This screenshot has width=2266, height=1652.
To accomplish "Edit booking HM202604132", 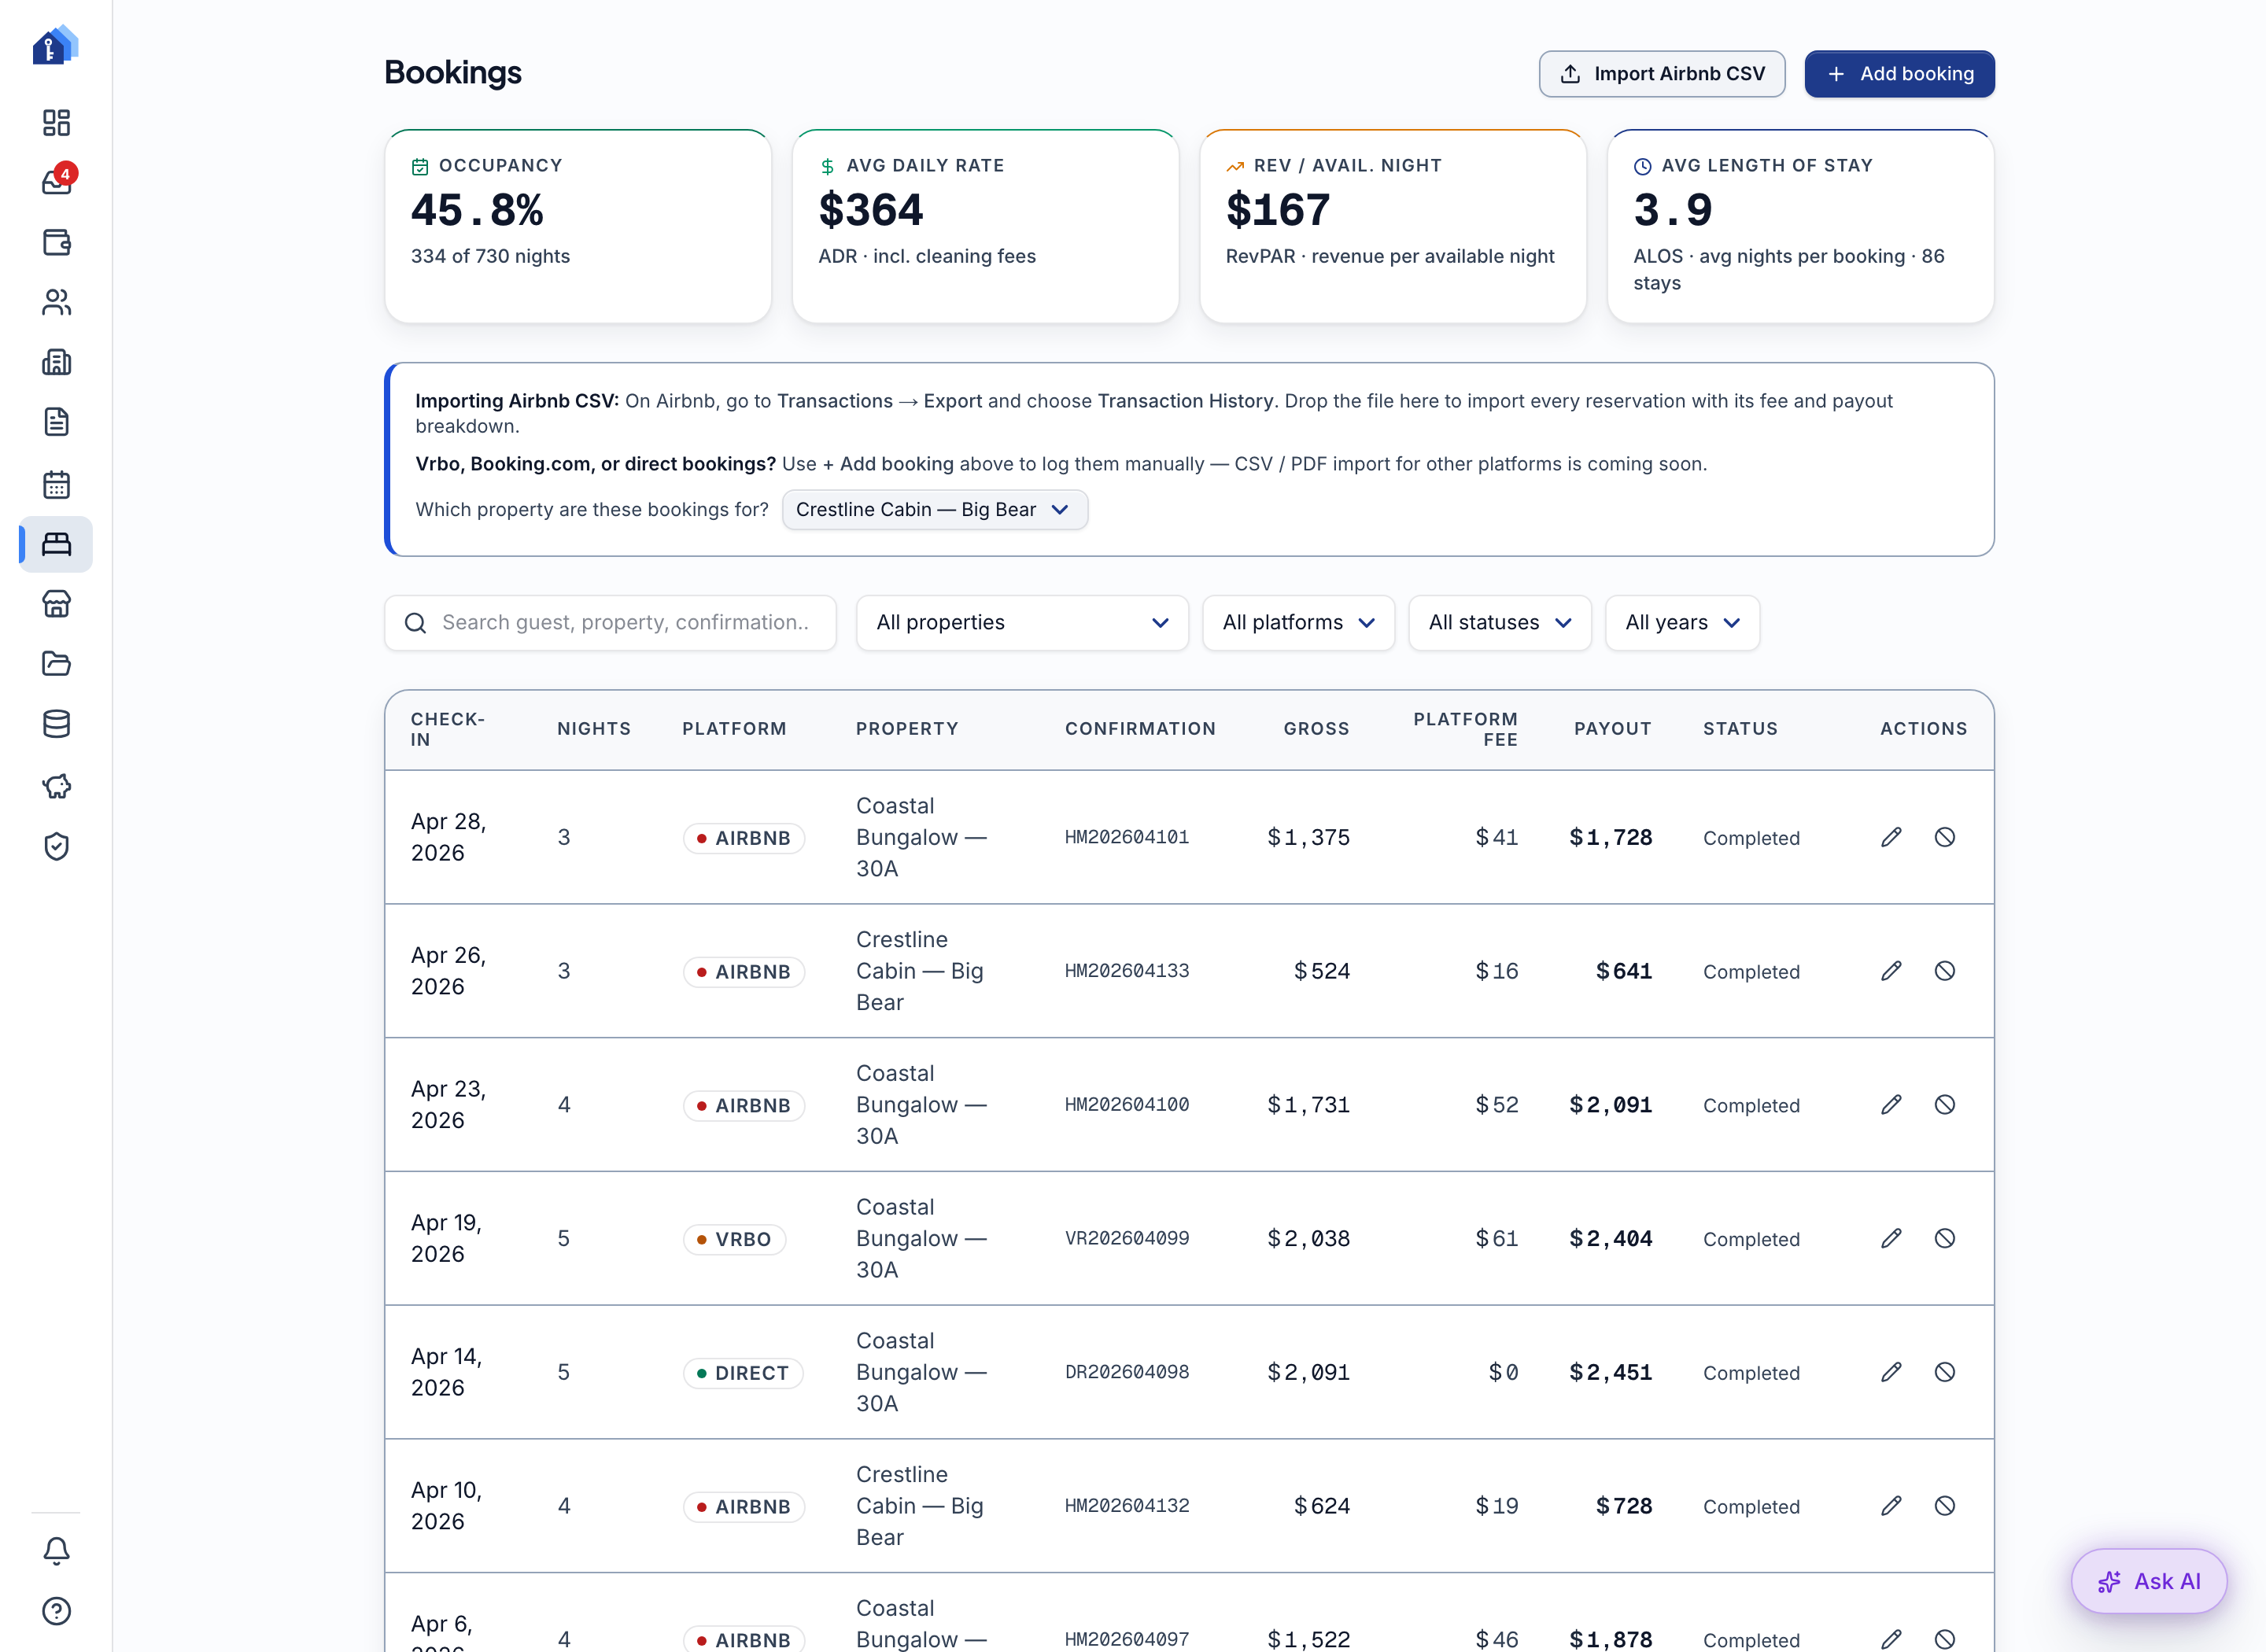I will (1891, 1506).
